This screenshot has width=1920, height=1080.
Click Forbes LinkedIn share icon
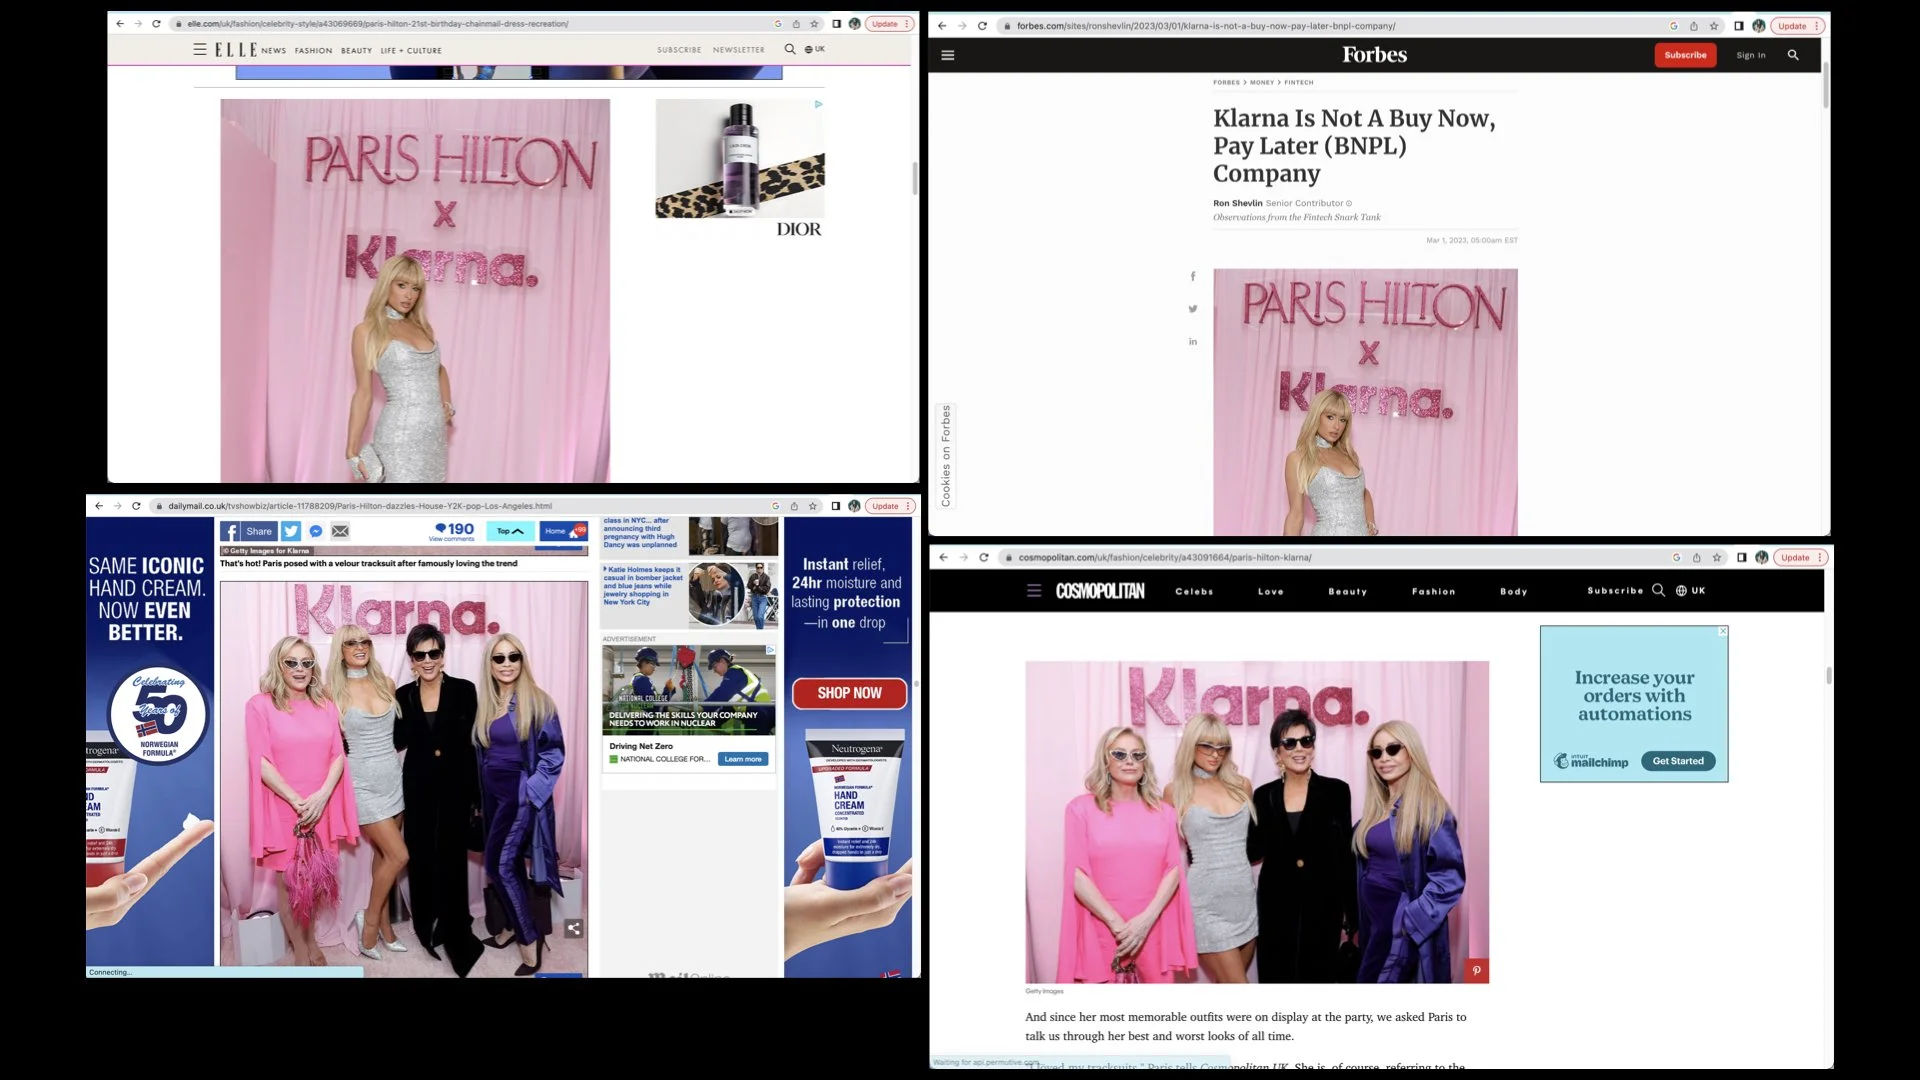(x=1192, y=342)
